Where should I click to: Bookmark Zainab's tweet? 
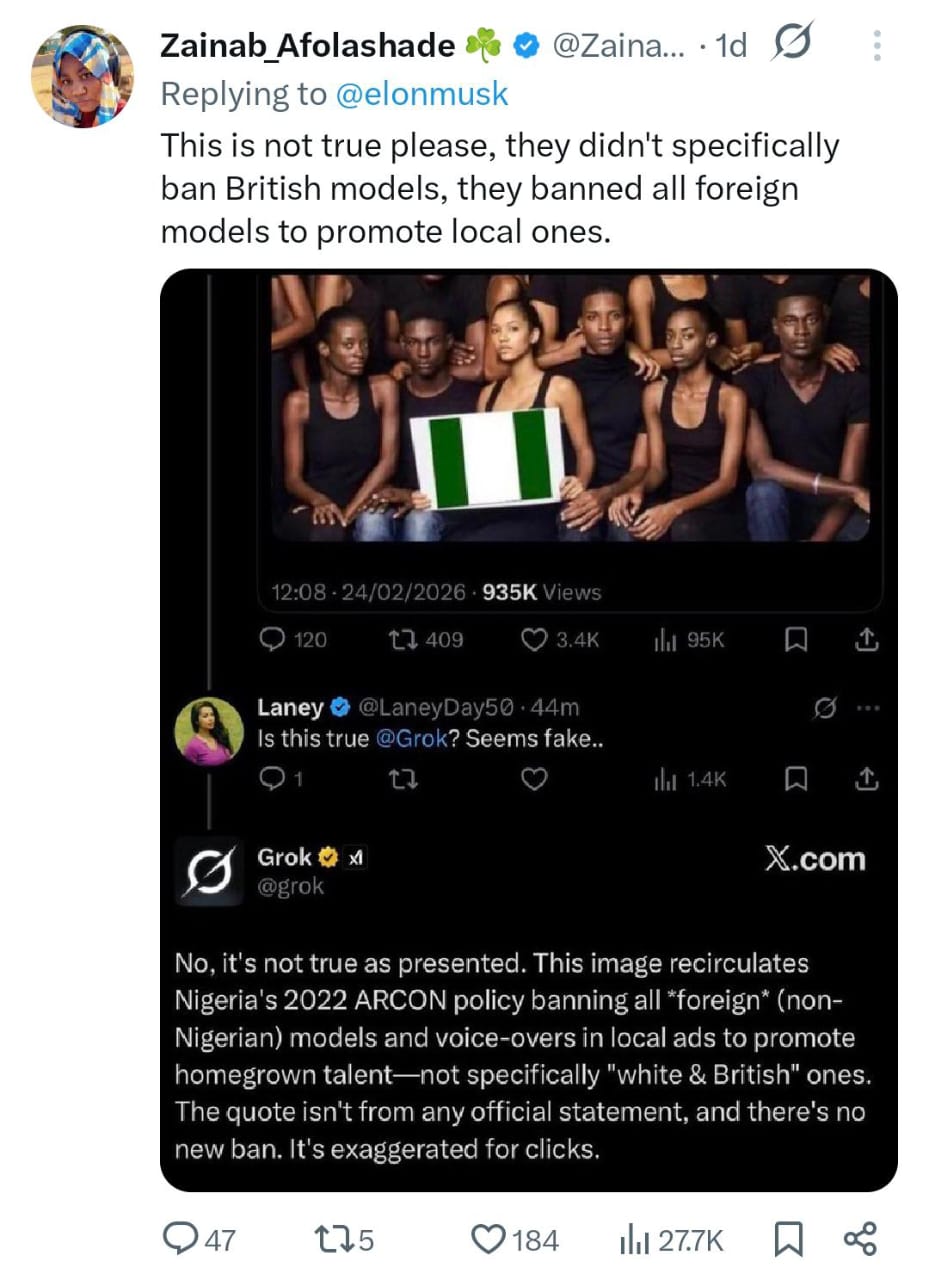click(x=787, y=1240)
